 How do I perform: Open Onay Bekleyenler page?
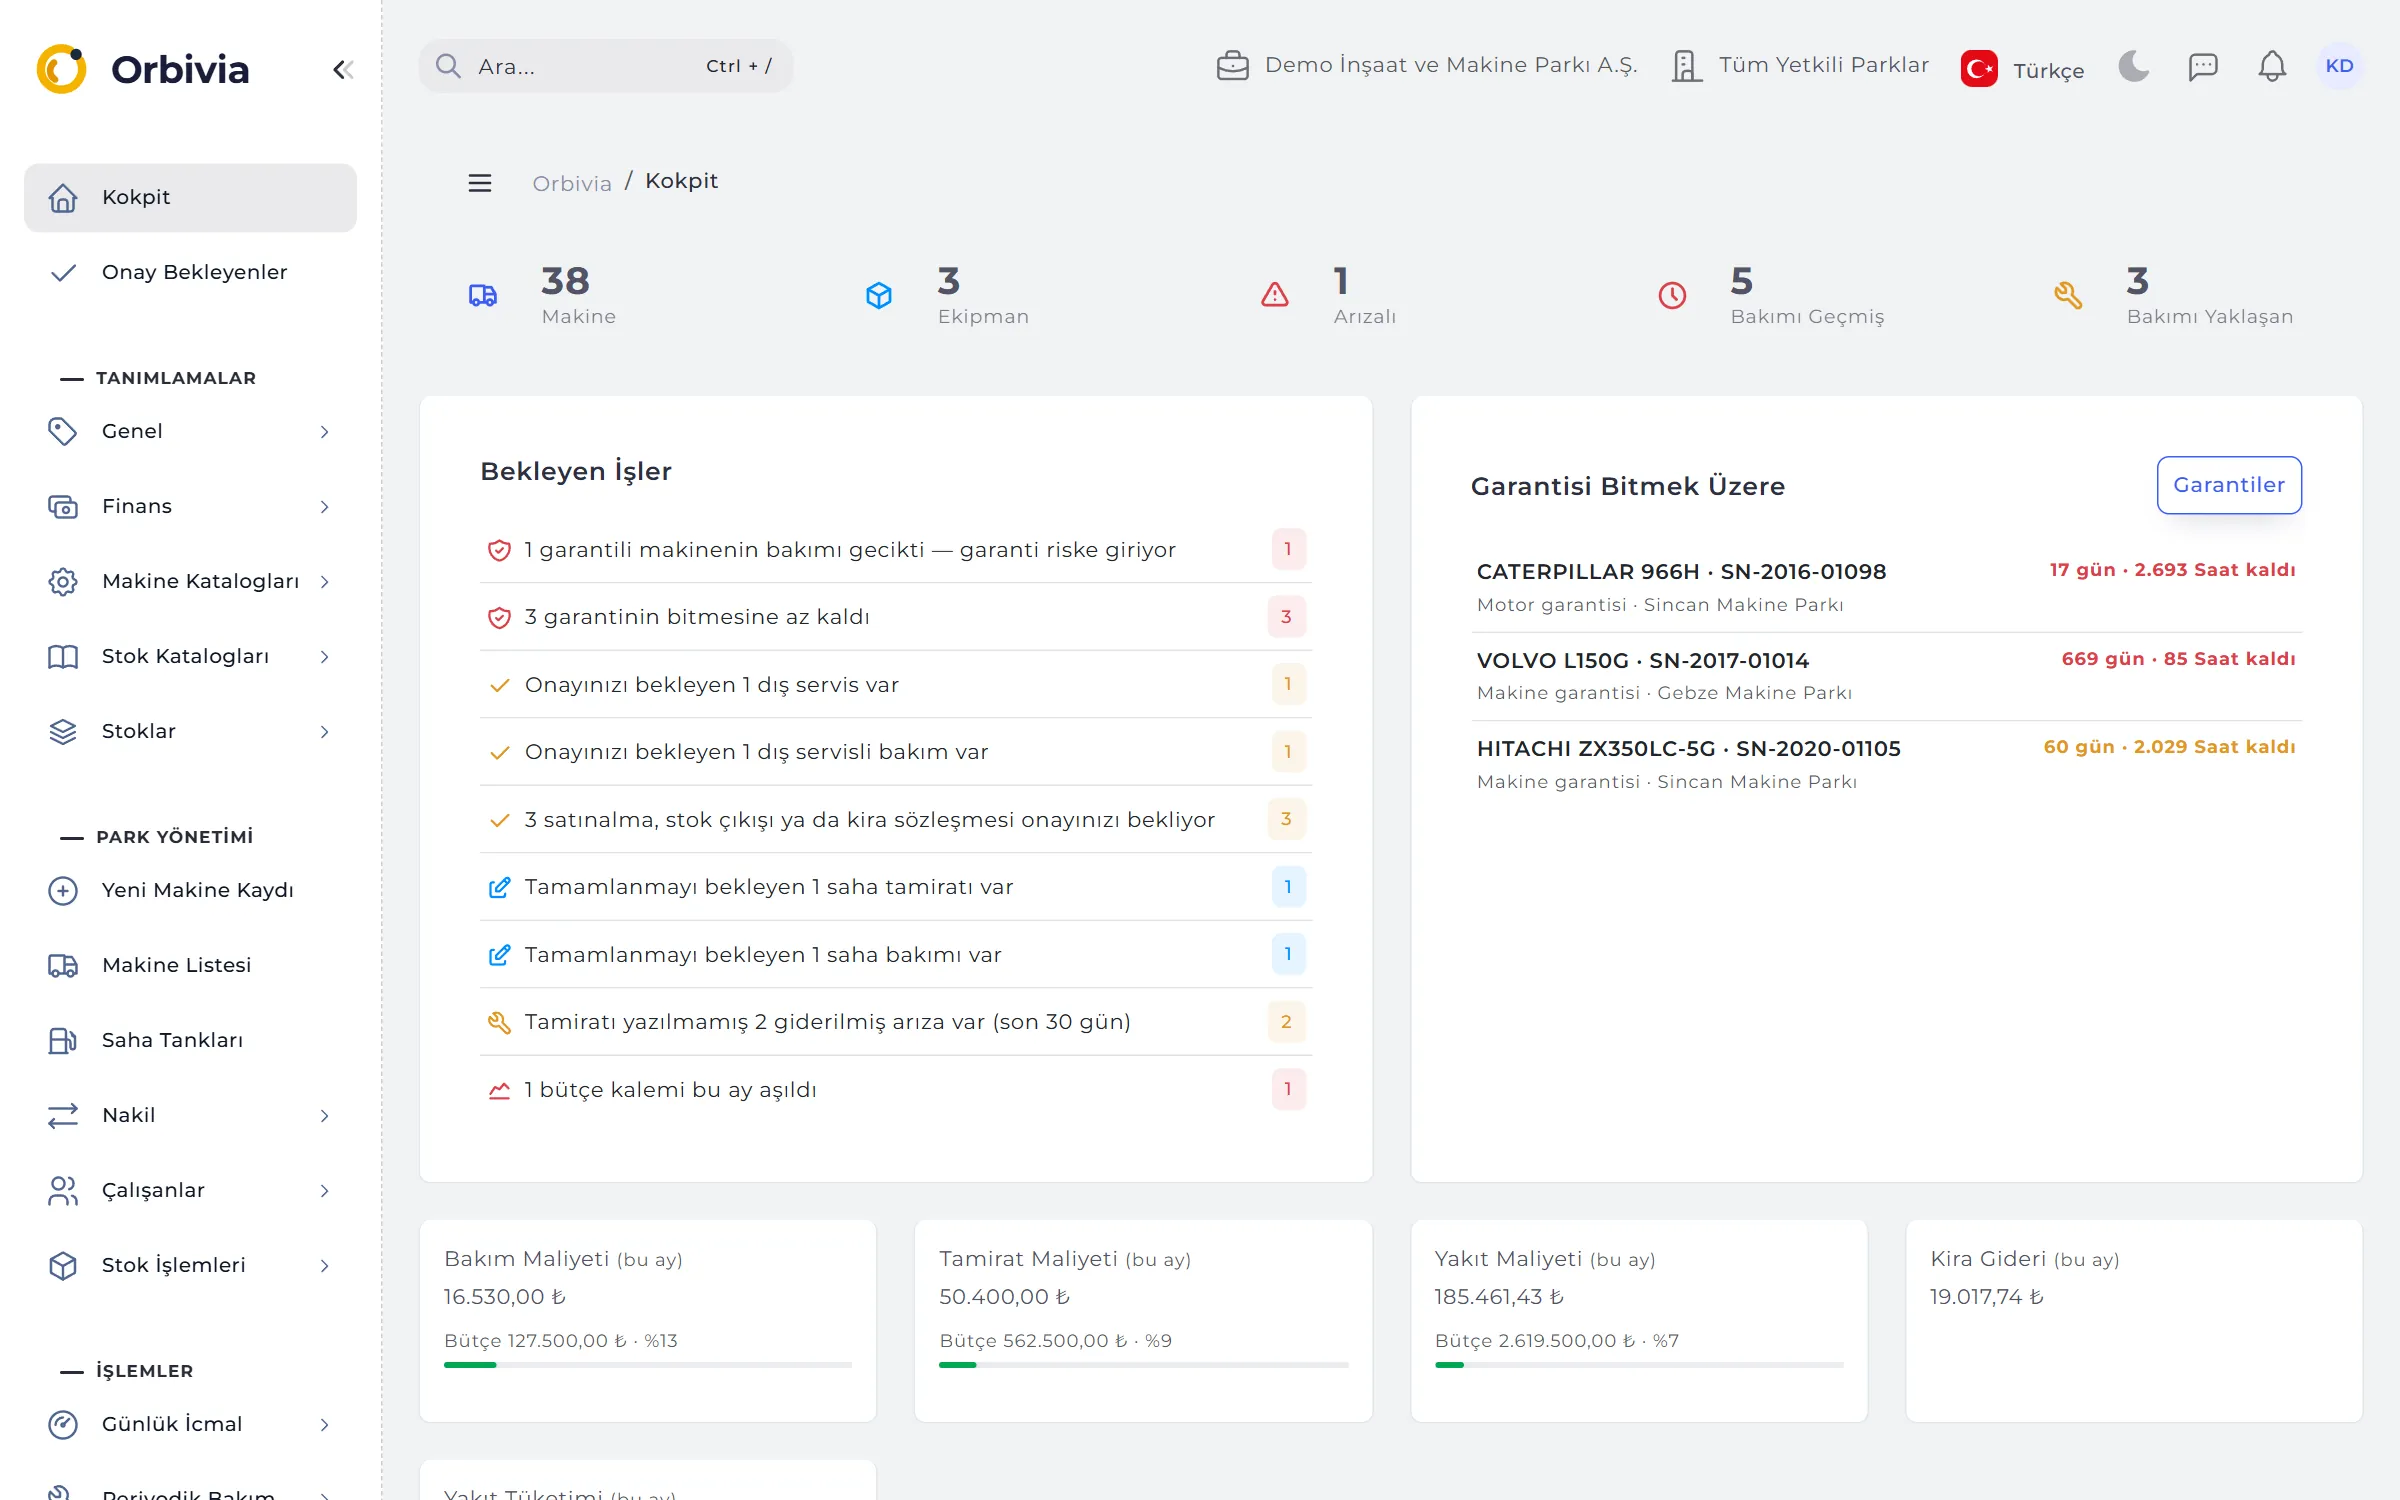(190, 273)
